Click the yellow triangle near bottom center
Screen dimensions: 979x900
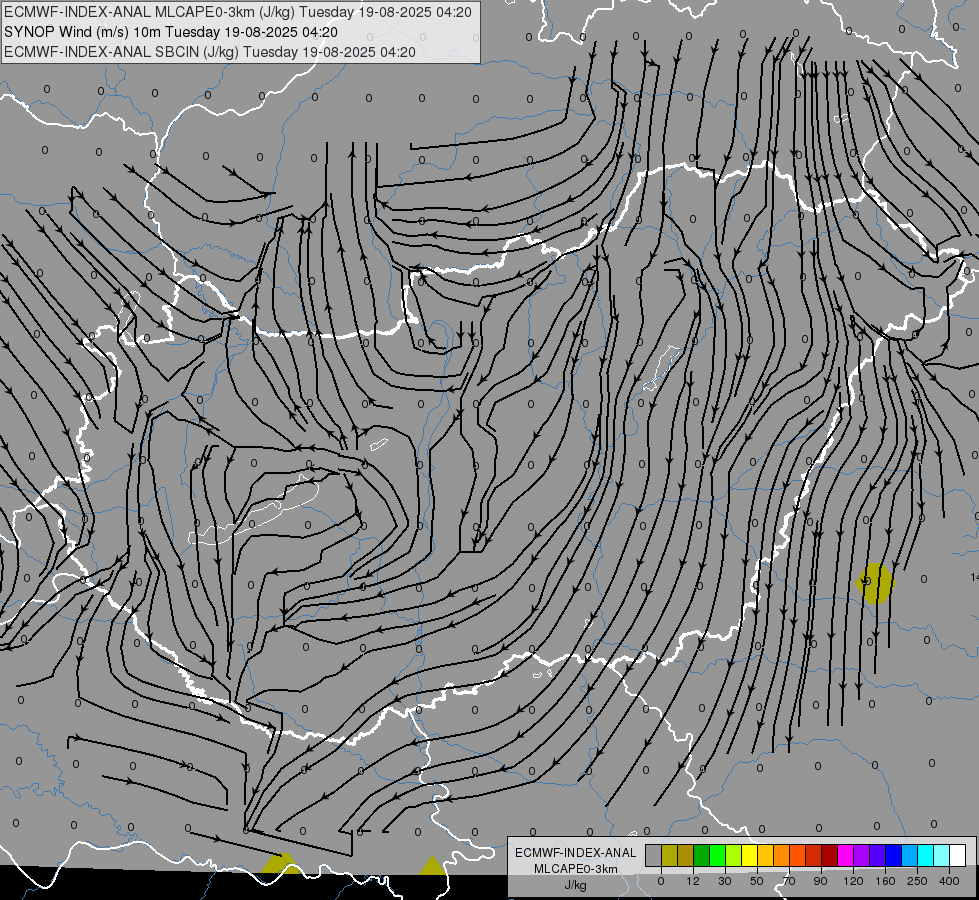point(431,866)
